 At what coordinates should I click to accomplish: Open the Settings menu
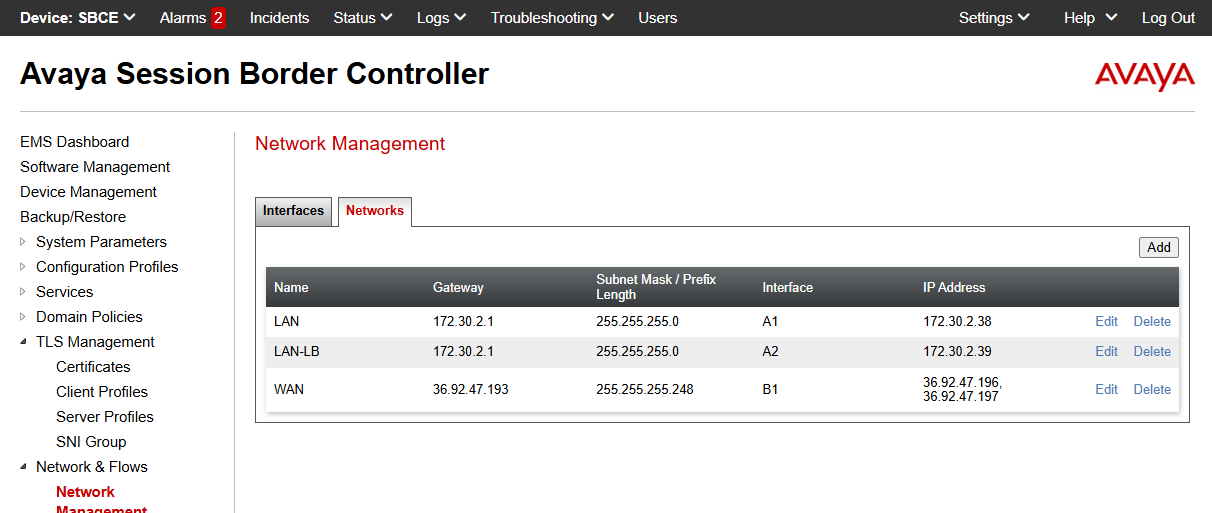click(x=993, y=18)
